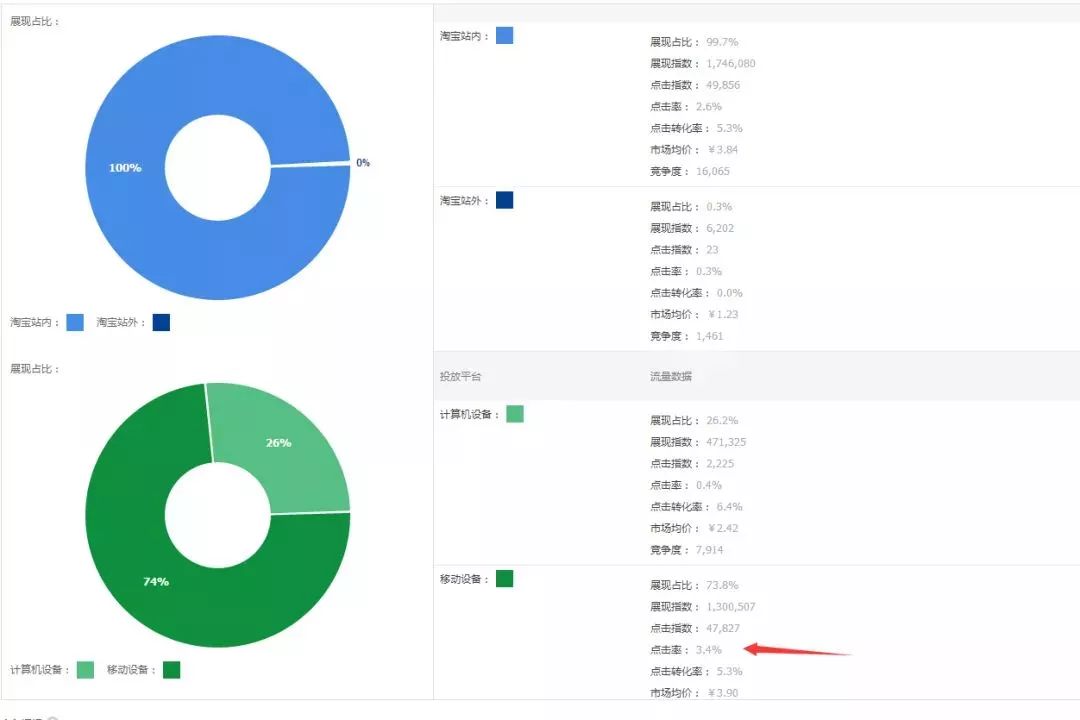This screenshot has height=720, width=1080.
Task: Click the 点击转化率 6.4% value
Action: click(x=729, y=506)
